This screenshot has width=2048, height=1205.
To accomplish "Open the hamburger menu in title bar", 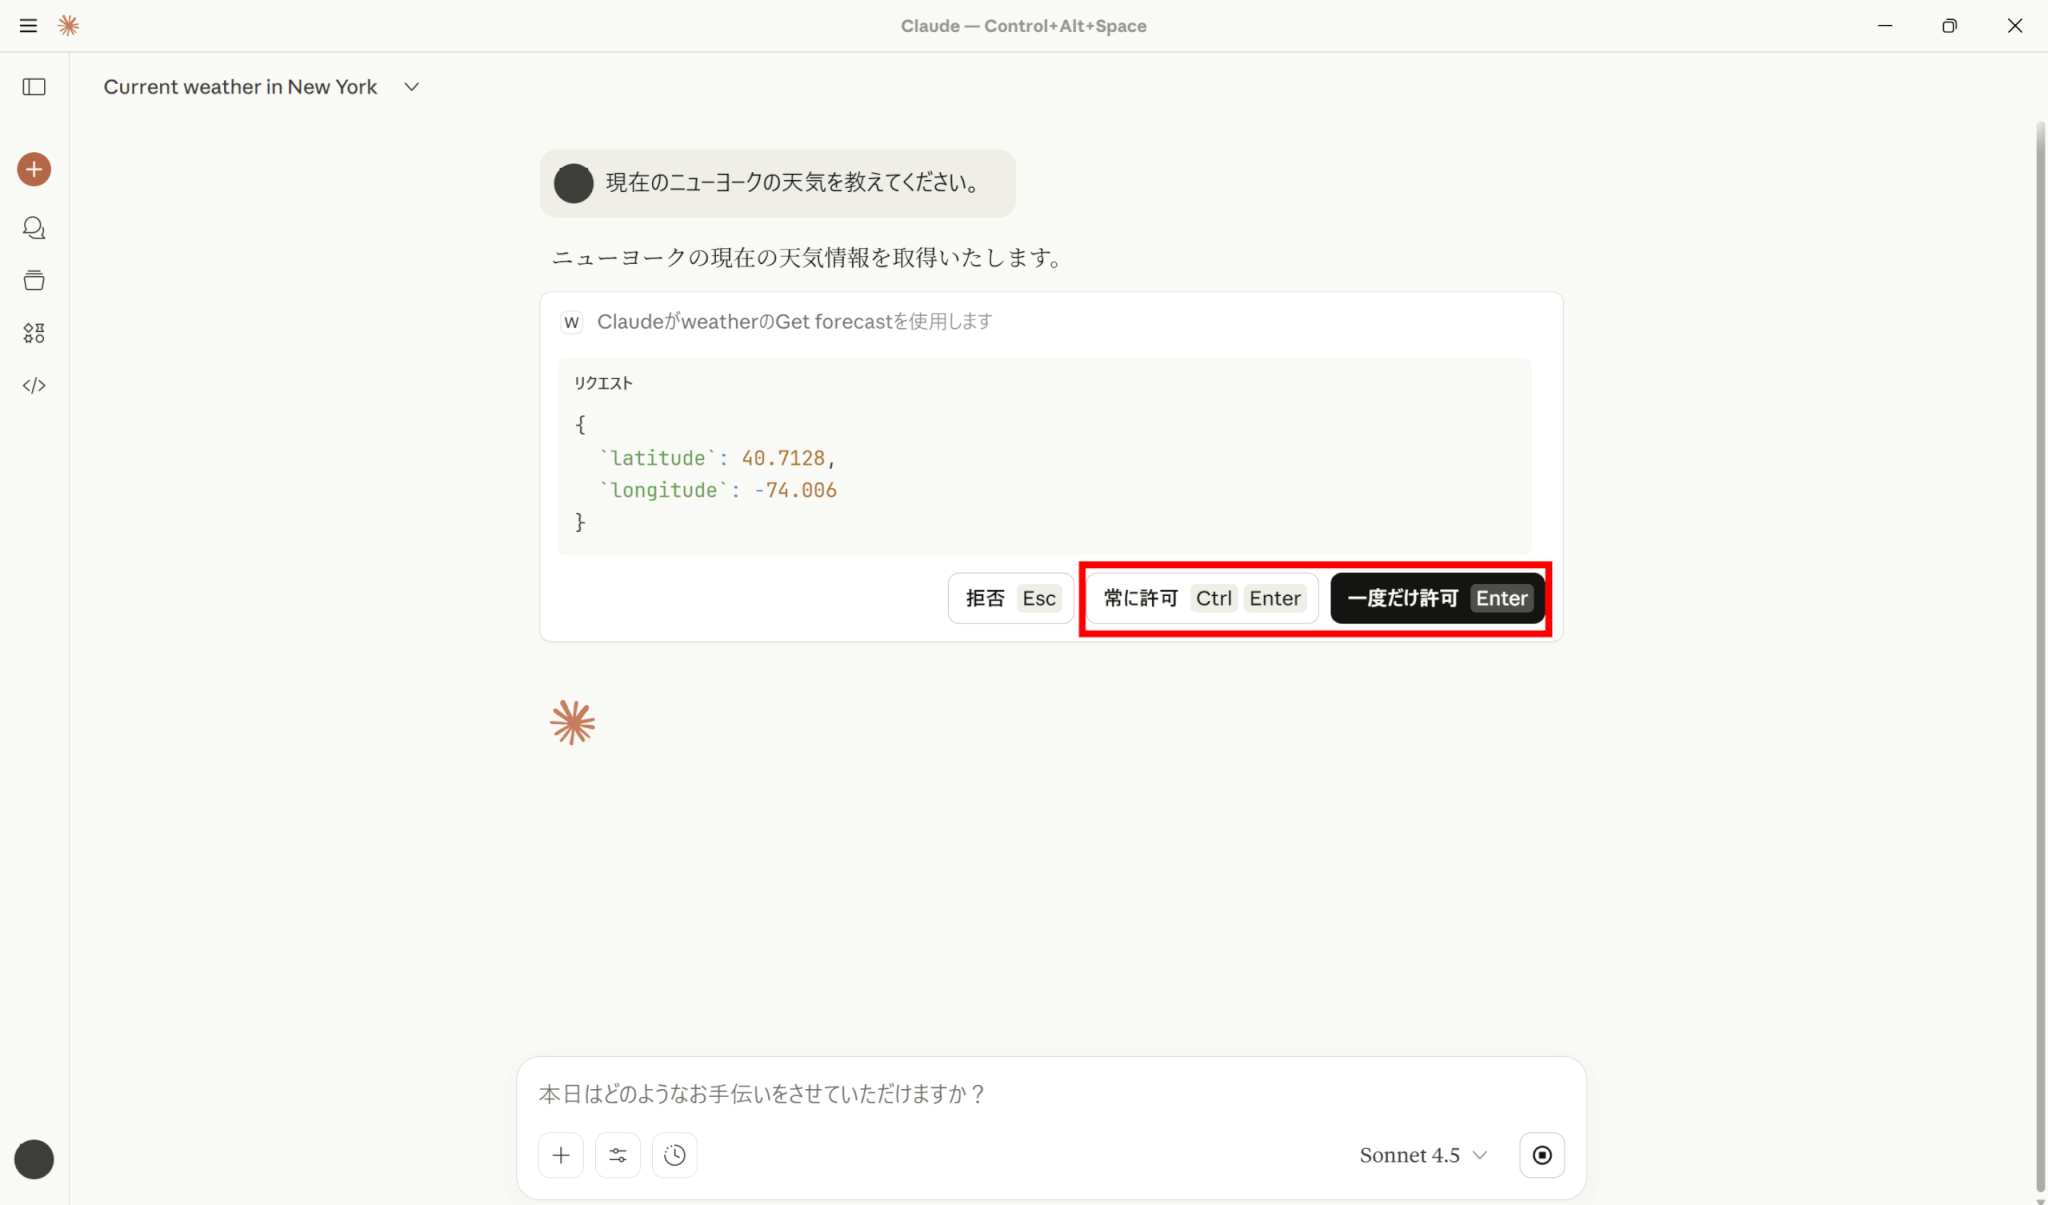I will [28, 26].
